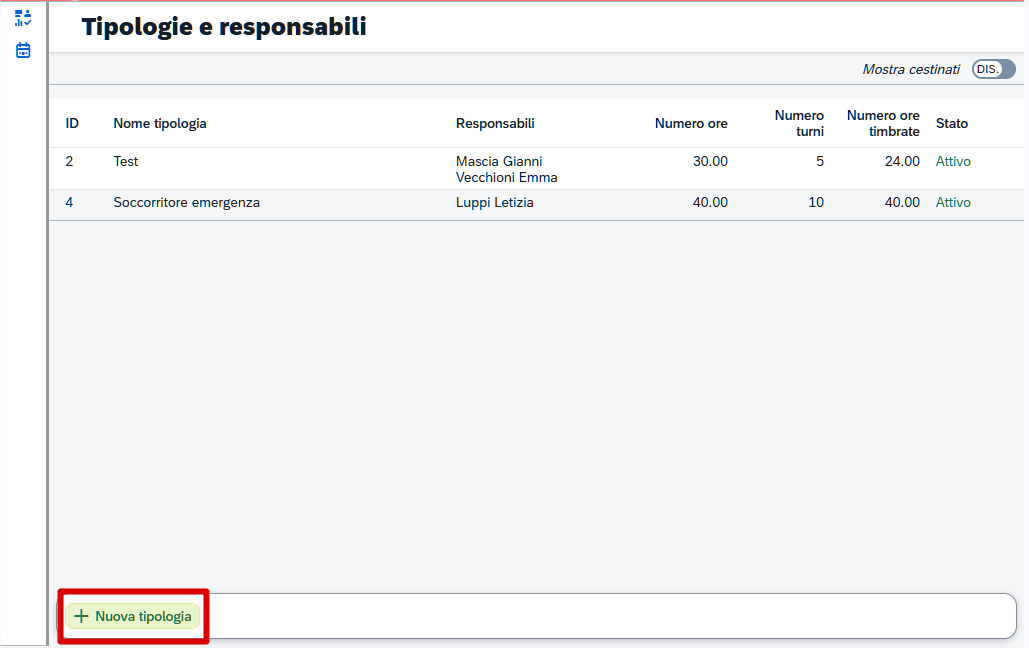Open the Soccorritore emergenza row
Viewport: 1029px width, 648px height.
tap(187, 203)
